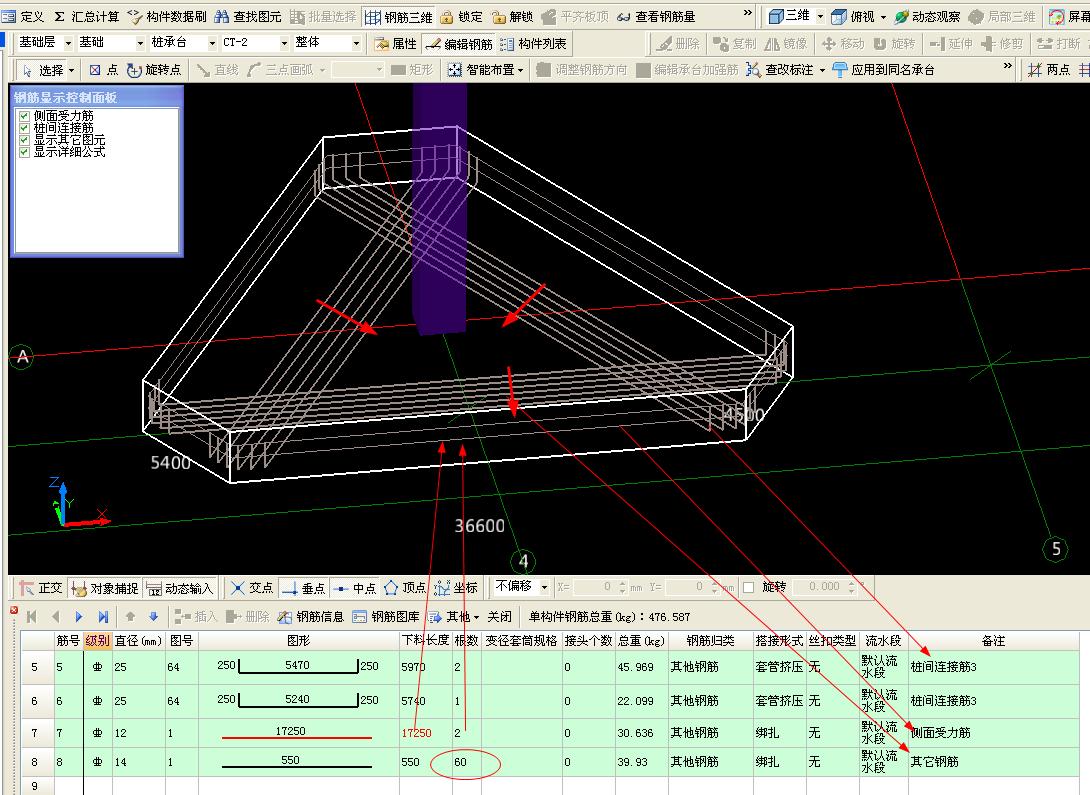The image size is (1090, 795).
Task: Toggle 桩间连接筋 checkbox
Action: pos(25,129)
